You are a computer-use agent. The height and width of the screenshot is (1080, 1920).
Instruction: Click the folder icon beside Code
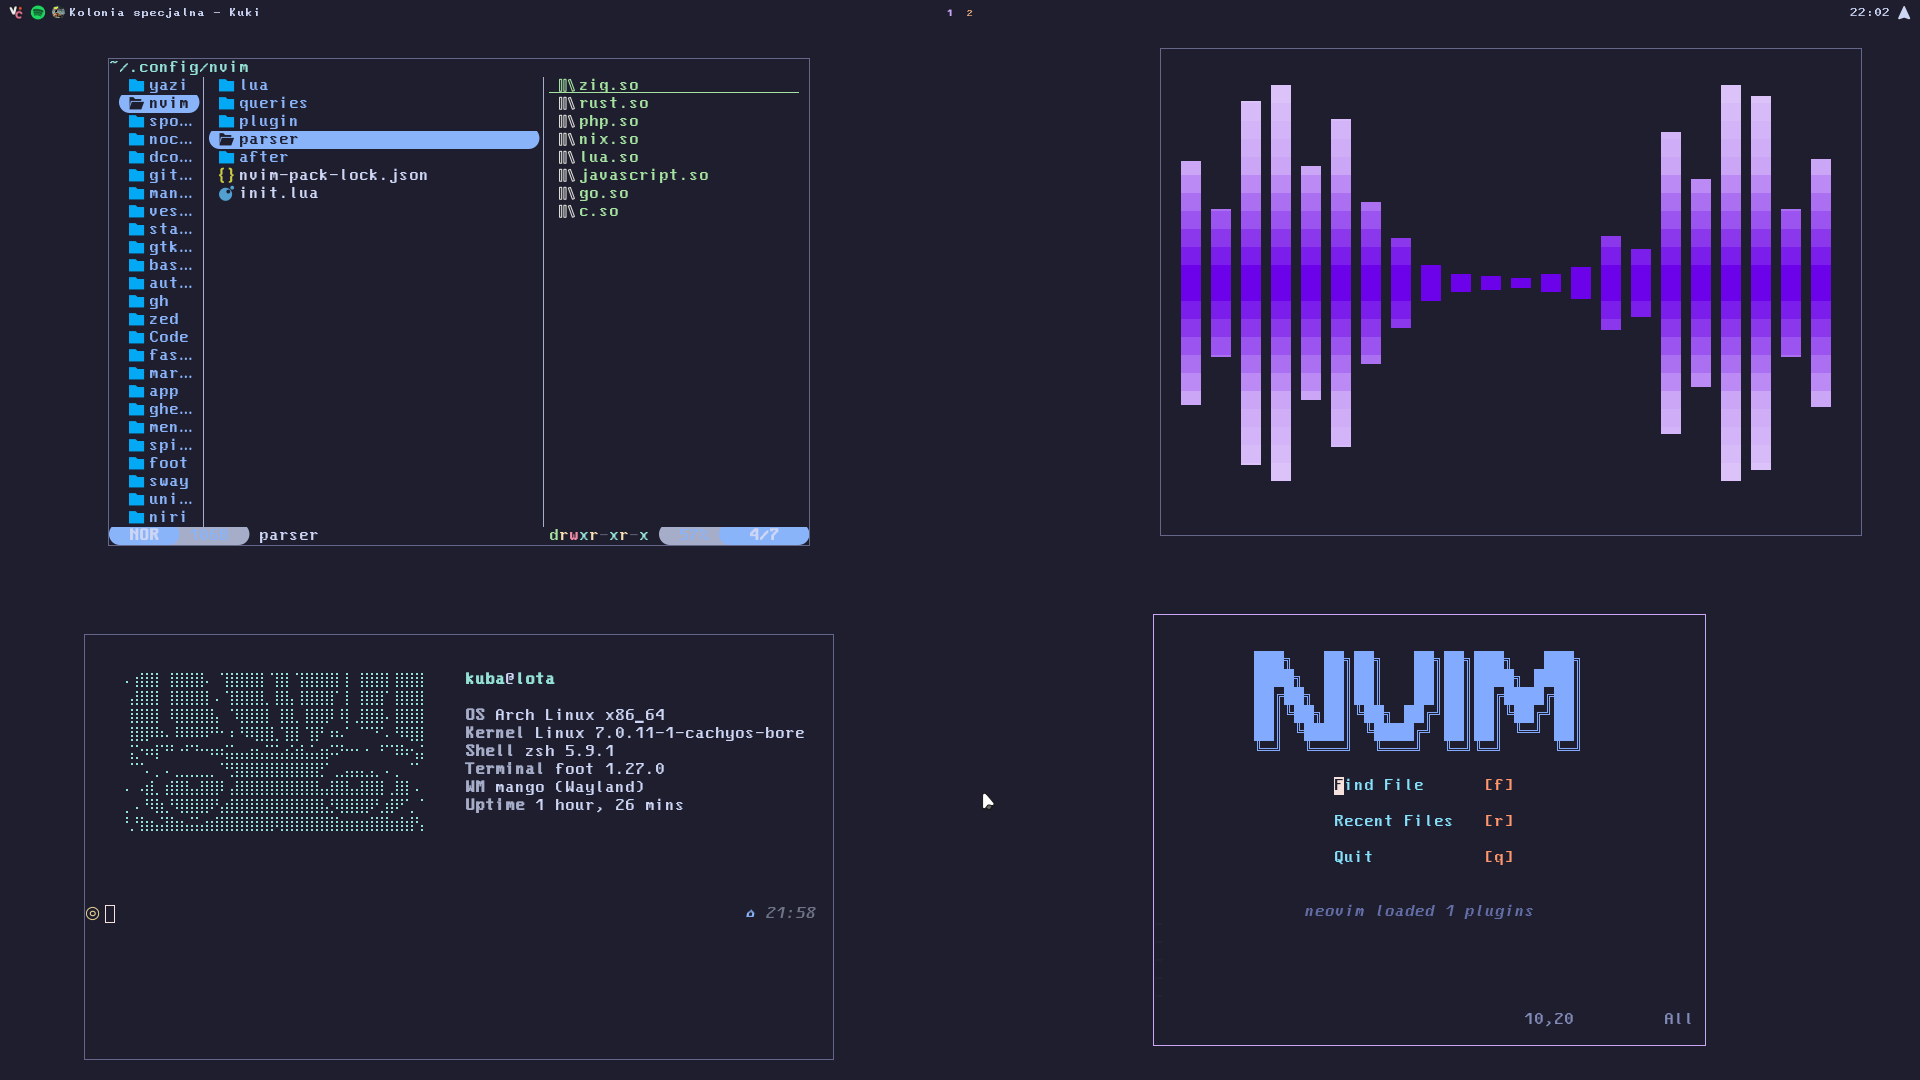pos(136,337)
